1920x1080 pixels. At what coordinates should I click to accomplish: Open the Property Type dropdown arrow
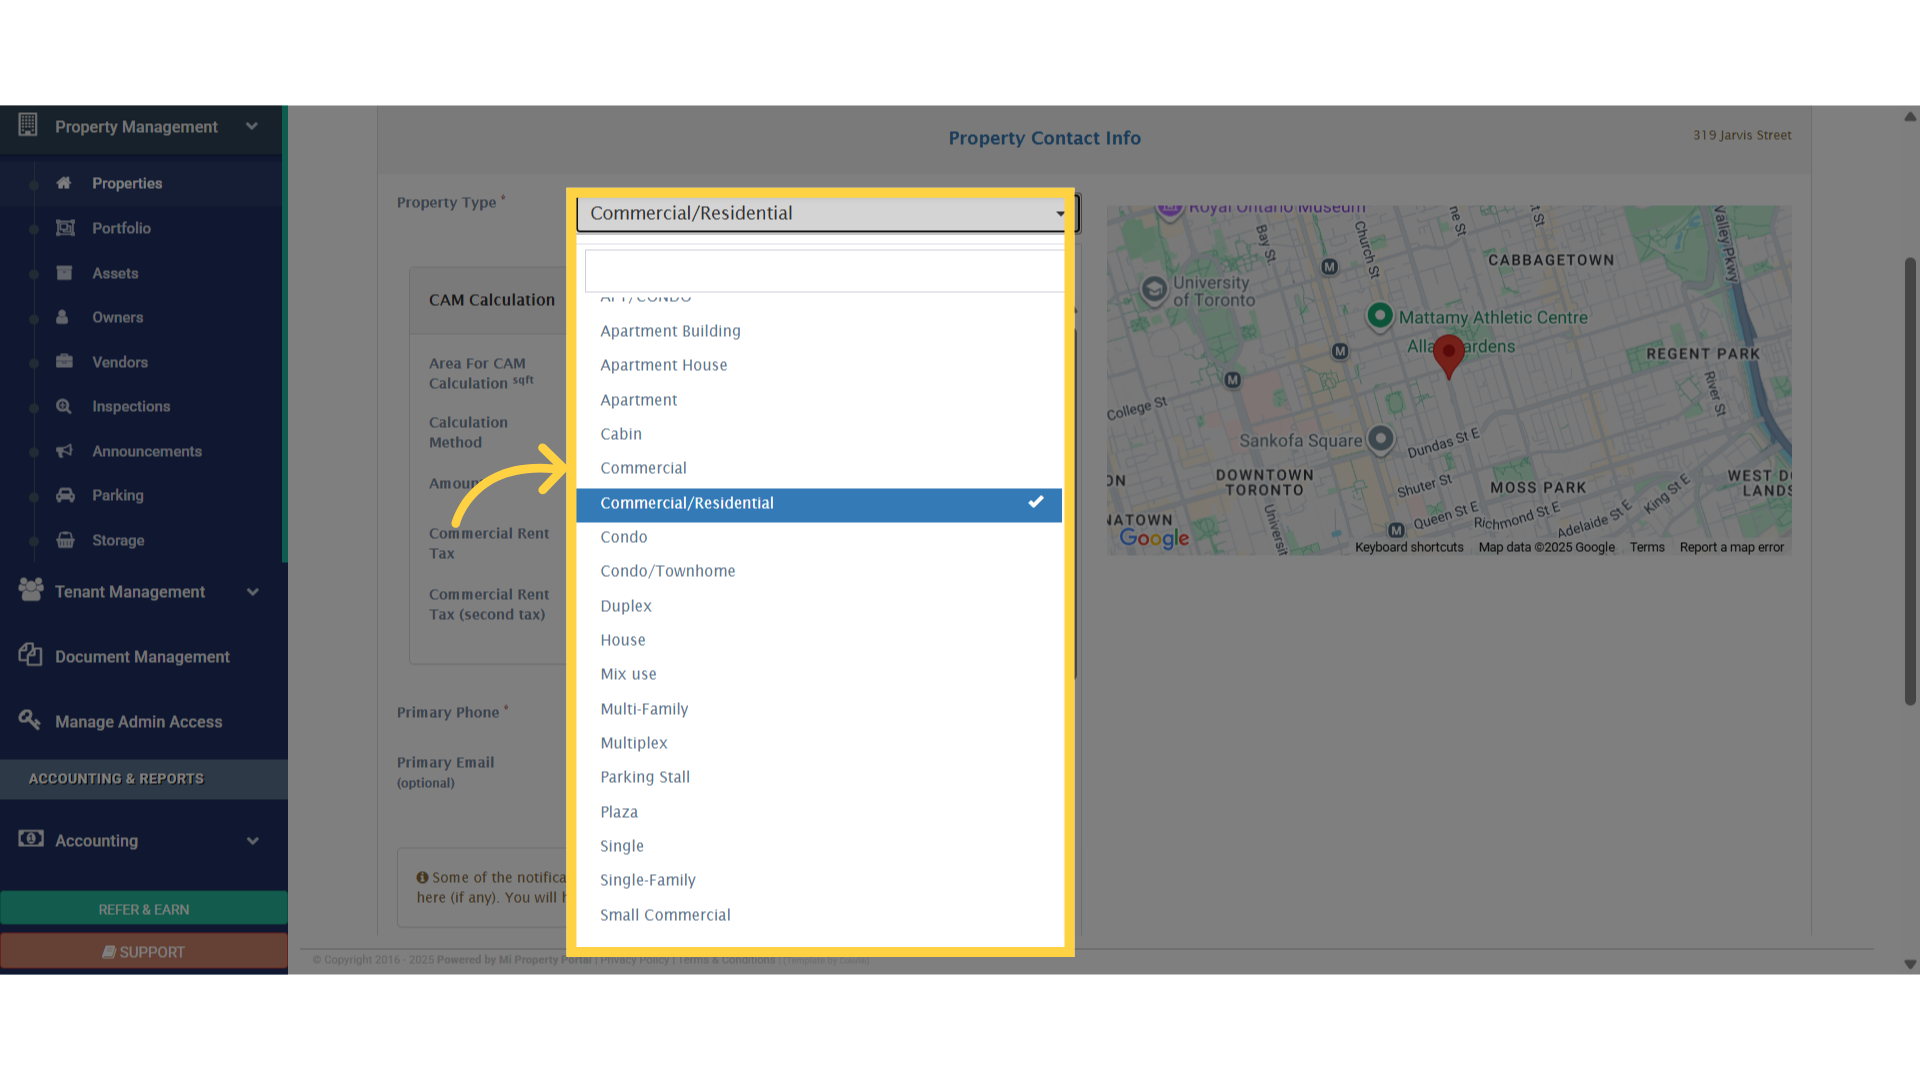(x=1059, y=213)
